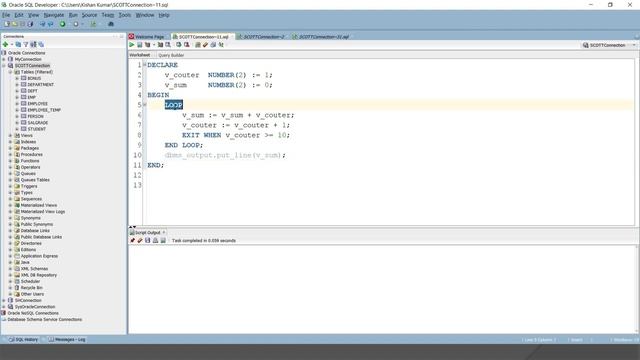The height and width of the screenshot is (360, 640).
Task: Select the Materialized View Logs node
Action: (43, 211)
